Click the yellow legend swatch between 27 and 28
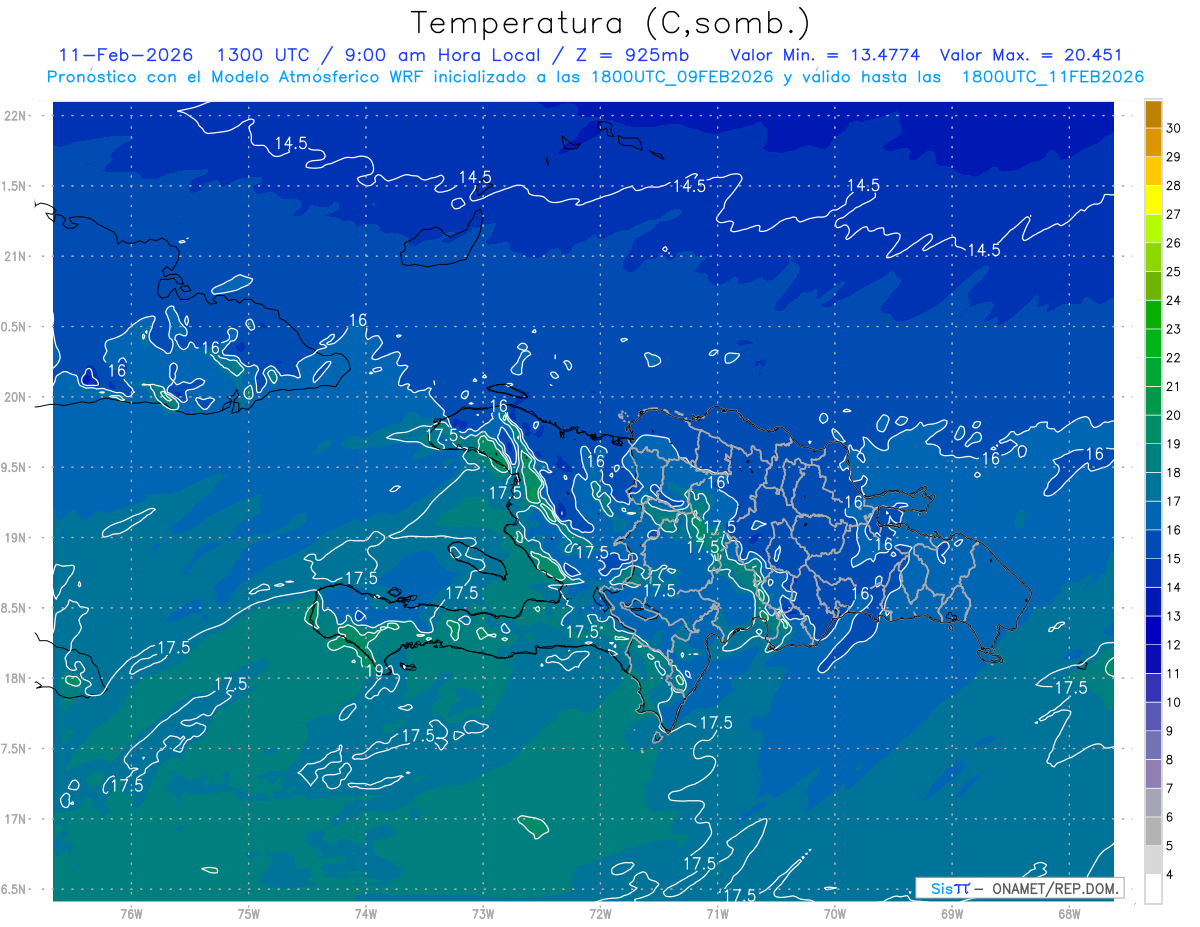Image resolution: width=1200 pixels, height=927 pixels. pos(1153,200)
